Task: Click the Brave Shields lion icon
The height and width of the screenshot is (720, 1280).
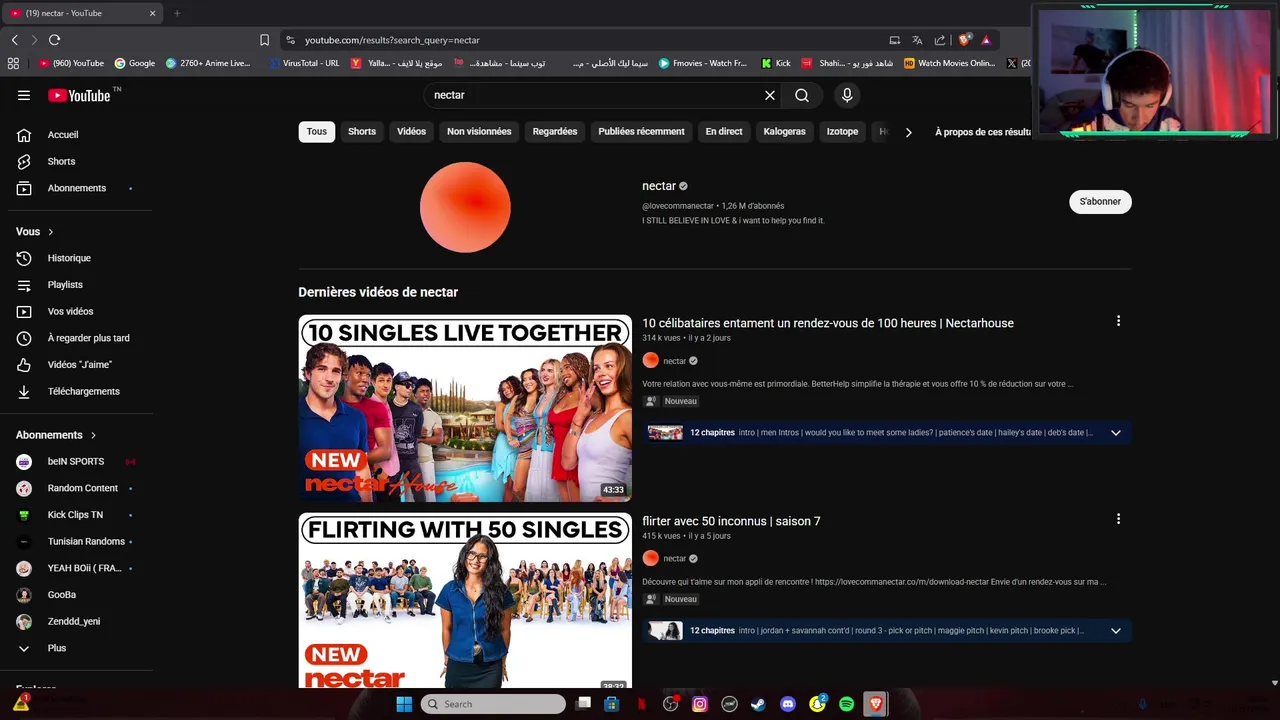Action: (964, 40)
